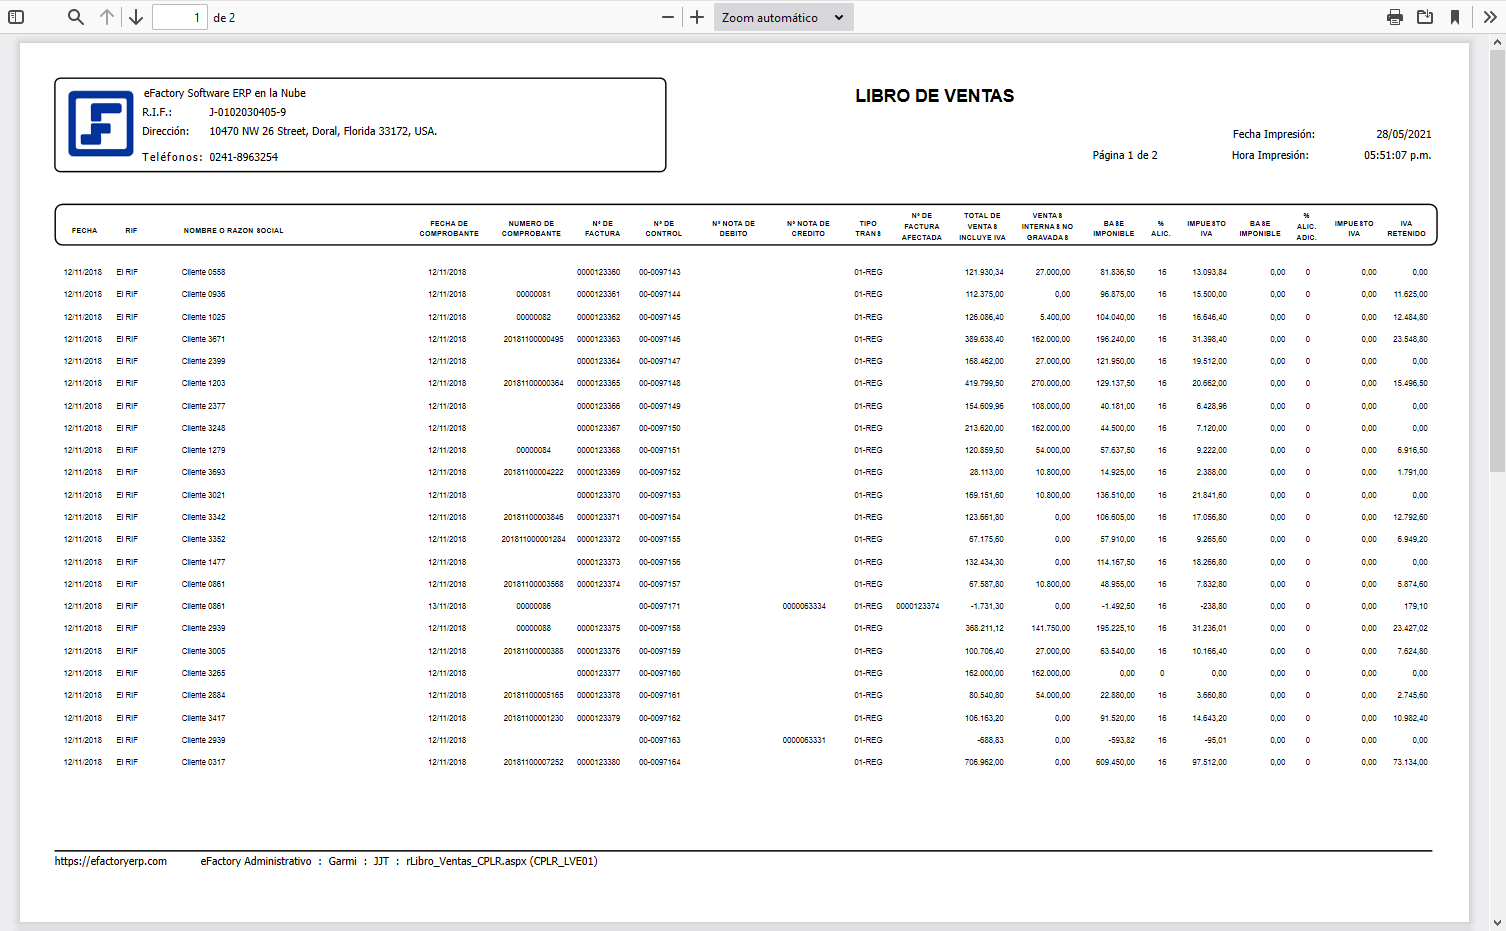1506x931 pixels.
Task: Print the Libro de Ventas document
Action: click(1394, 17)
